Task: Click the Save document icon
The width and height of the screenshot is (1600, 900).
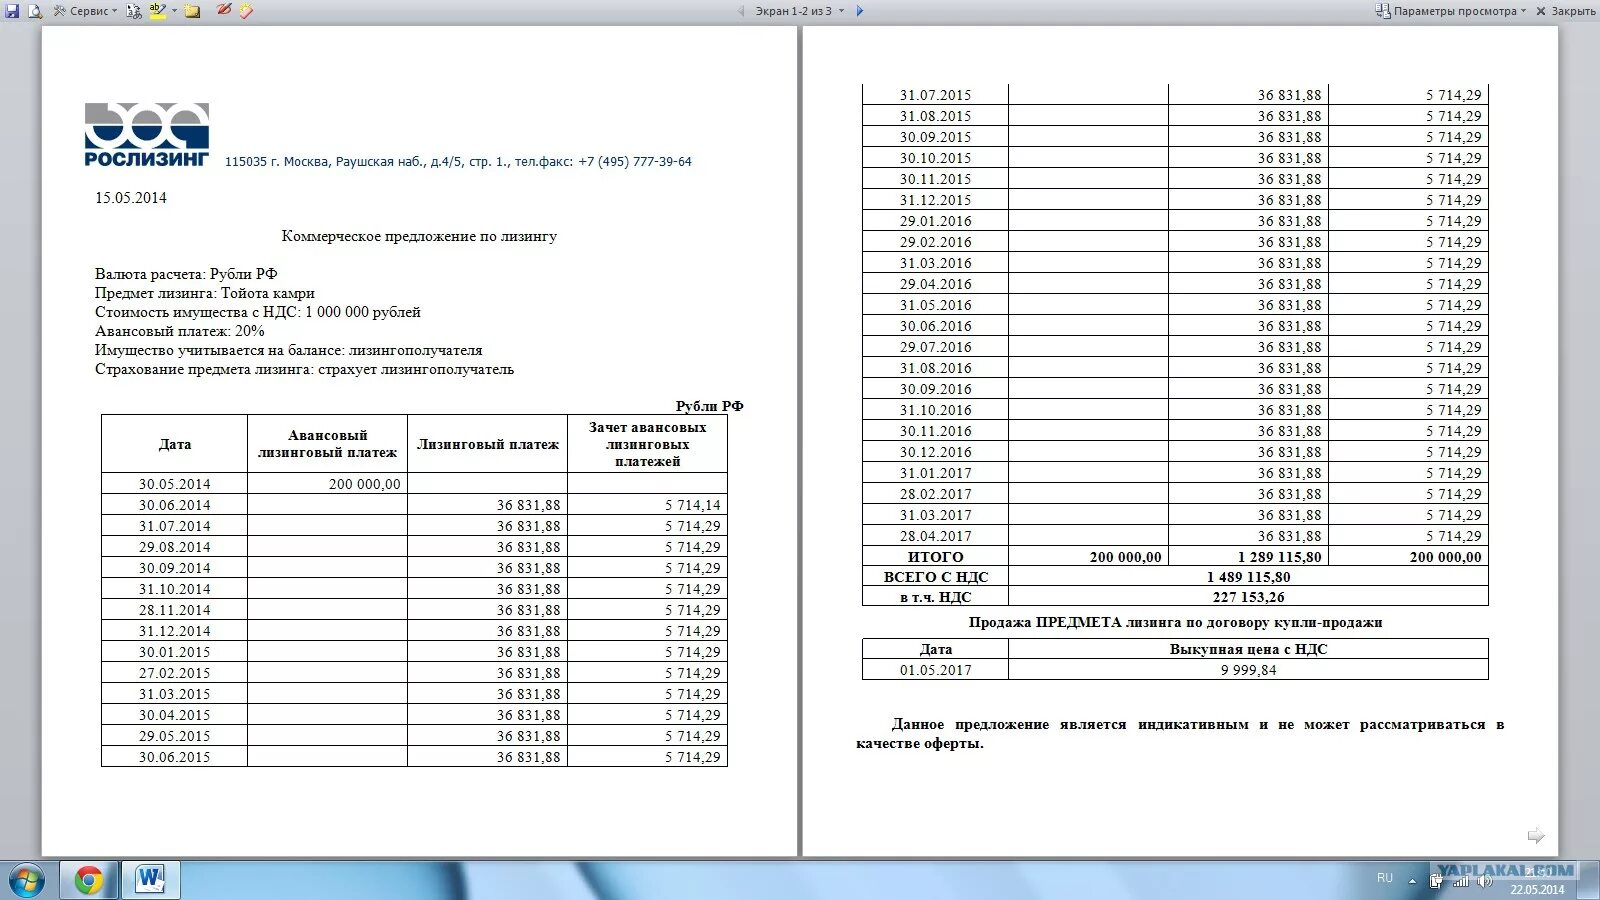Action: pos(12,11)
